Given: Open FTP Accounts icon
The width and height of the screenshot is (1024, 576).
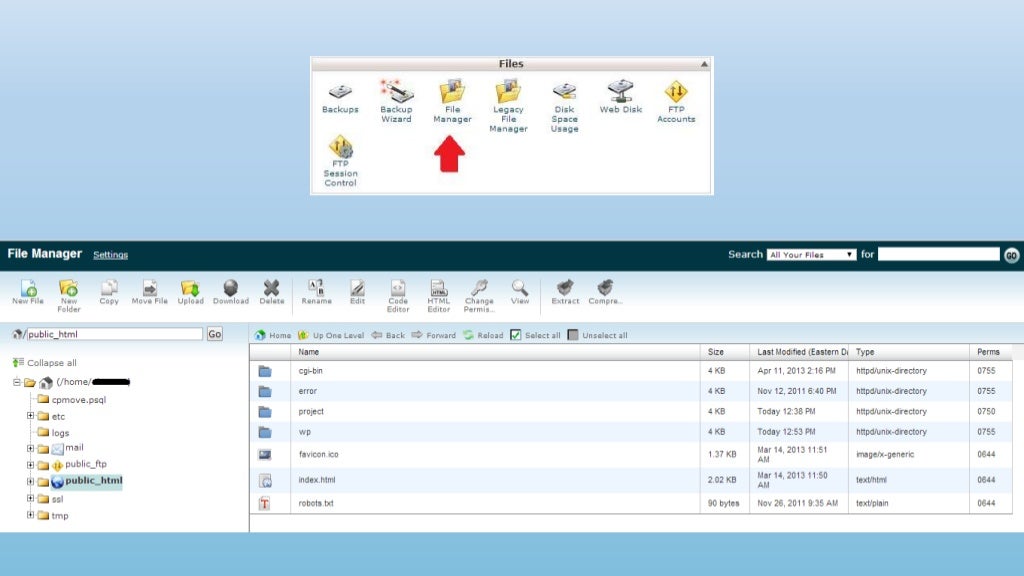Looking at the screenshot, I should tap(676, 93).
